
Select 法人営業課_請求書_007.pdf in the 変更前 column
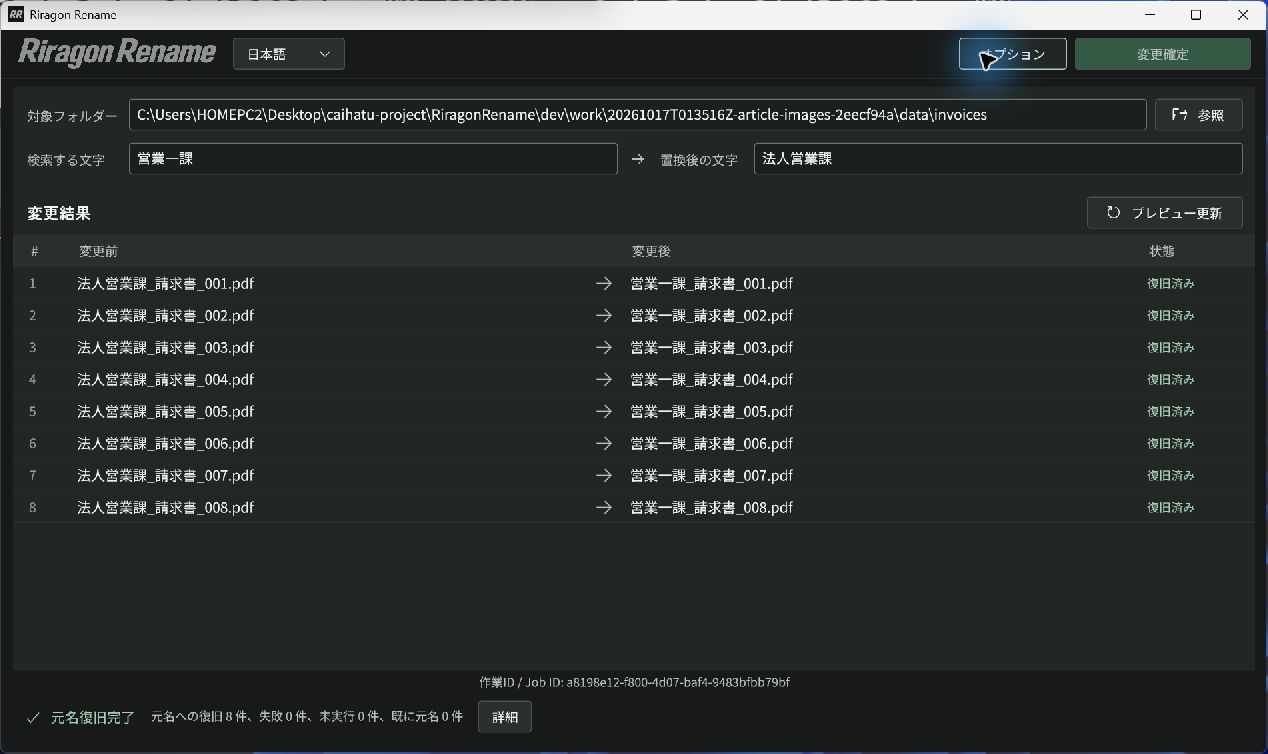166,475
